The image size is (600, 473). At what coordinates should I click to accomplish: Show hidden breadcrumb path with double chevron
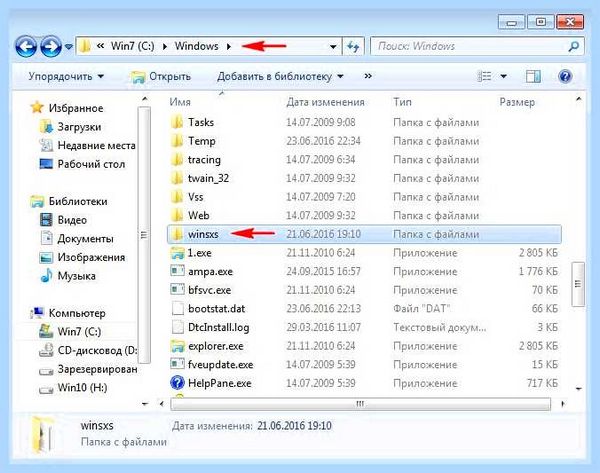click(100, 46)
